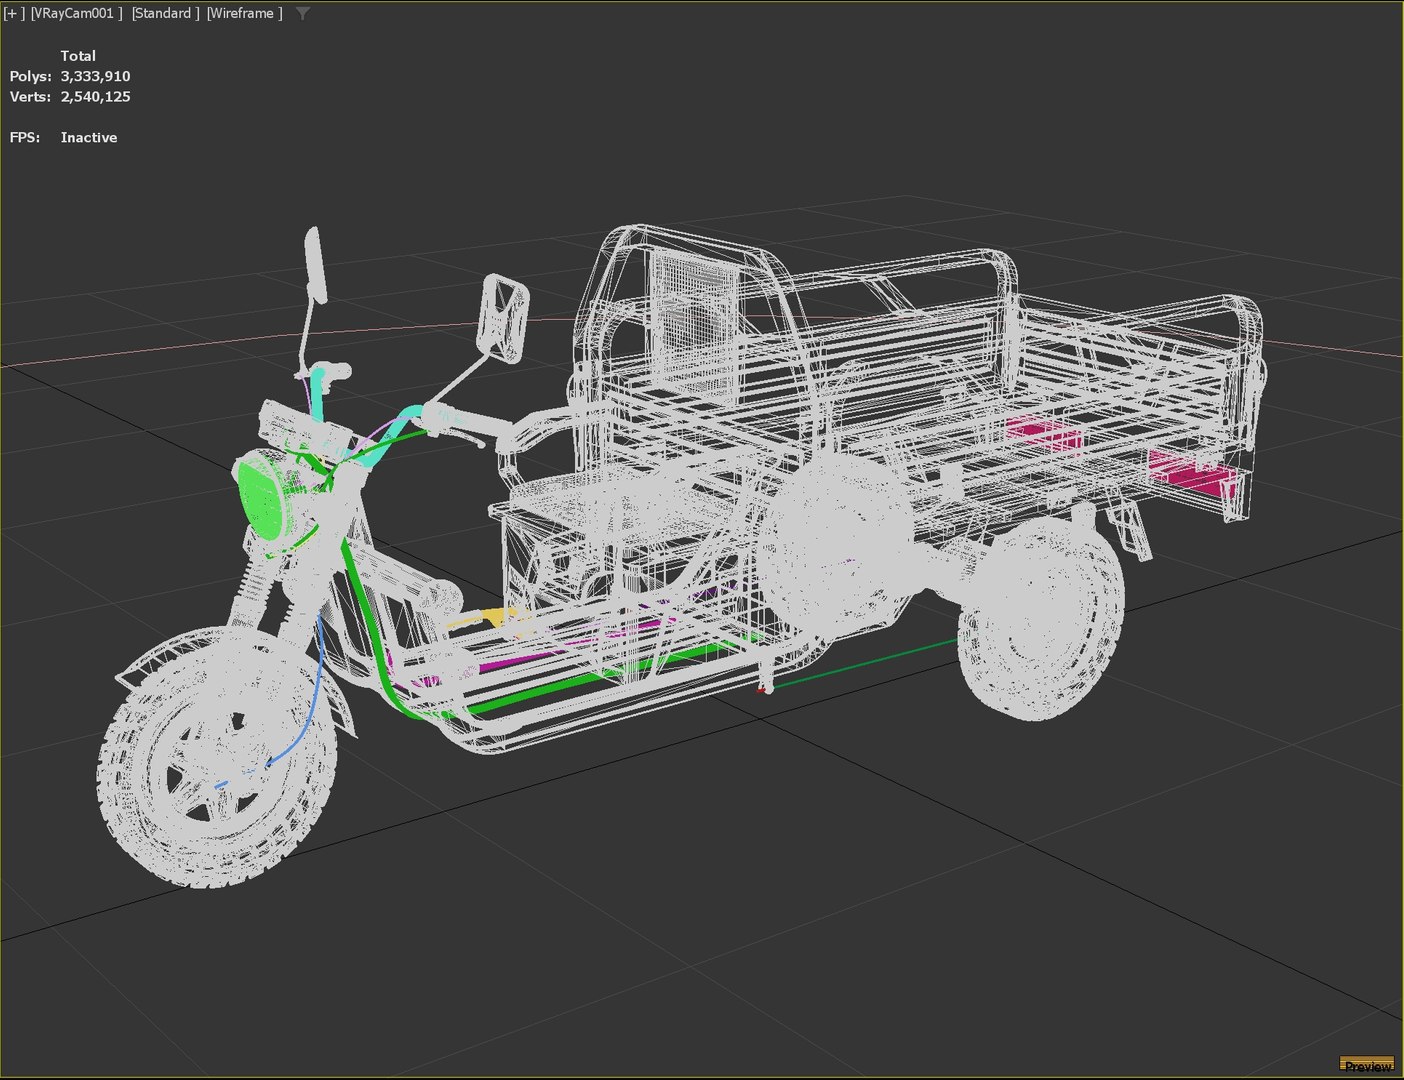This screenshot has height=1080, width=1404.
Task: Select the Verts count value 2,540,125
Action: 95,97
